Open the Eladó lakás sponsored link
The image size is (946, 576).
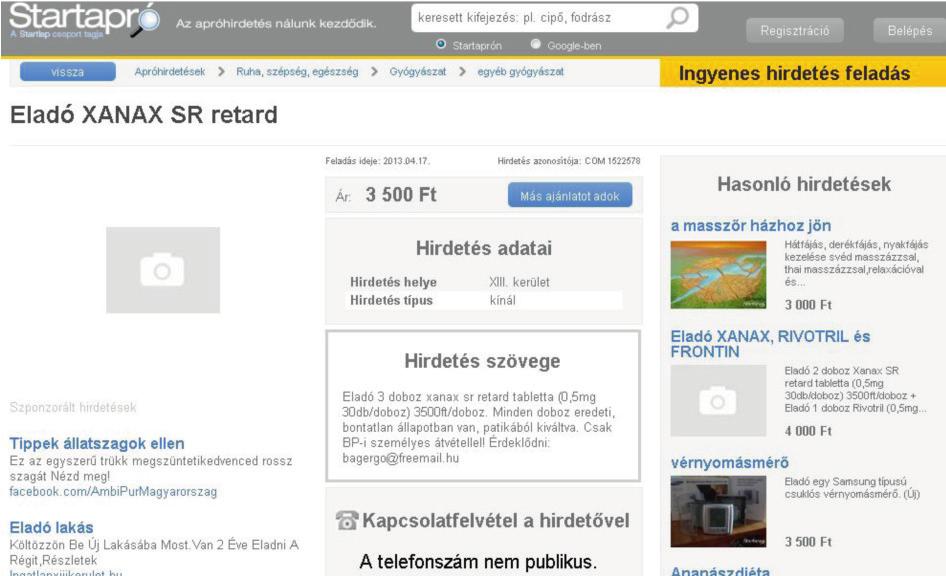click(x=51, y=528)
